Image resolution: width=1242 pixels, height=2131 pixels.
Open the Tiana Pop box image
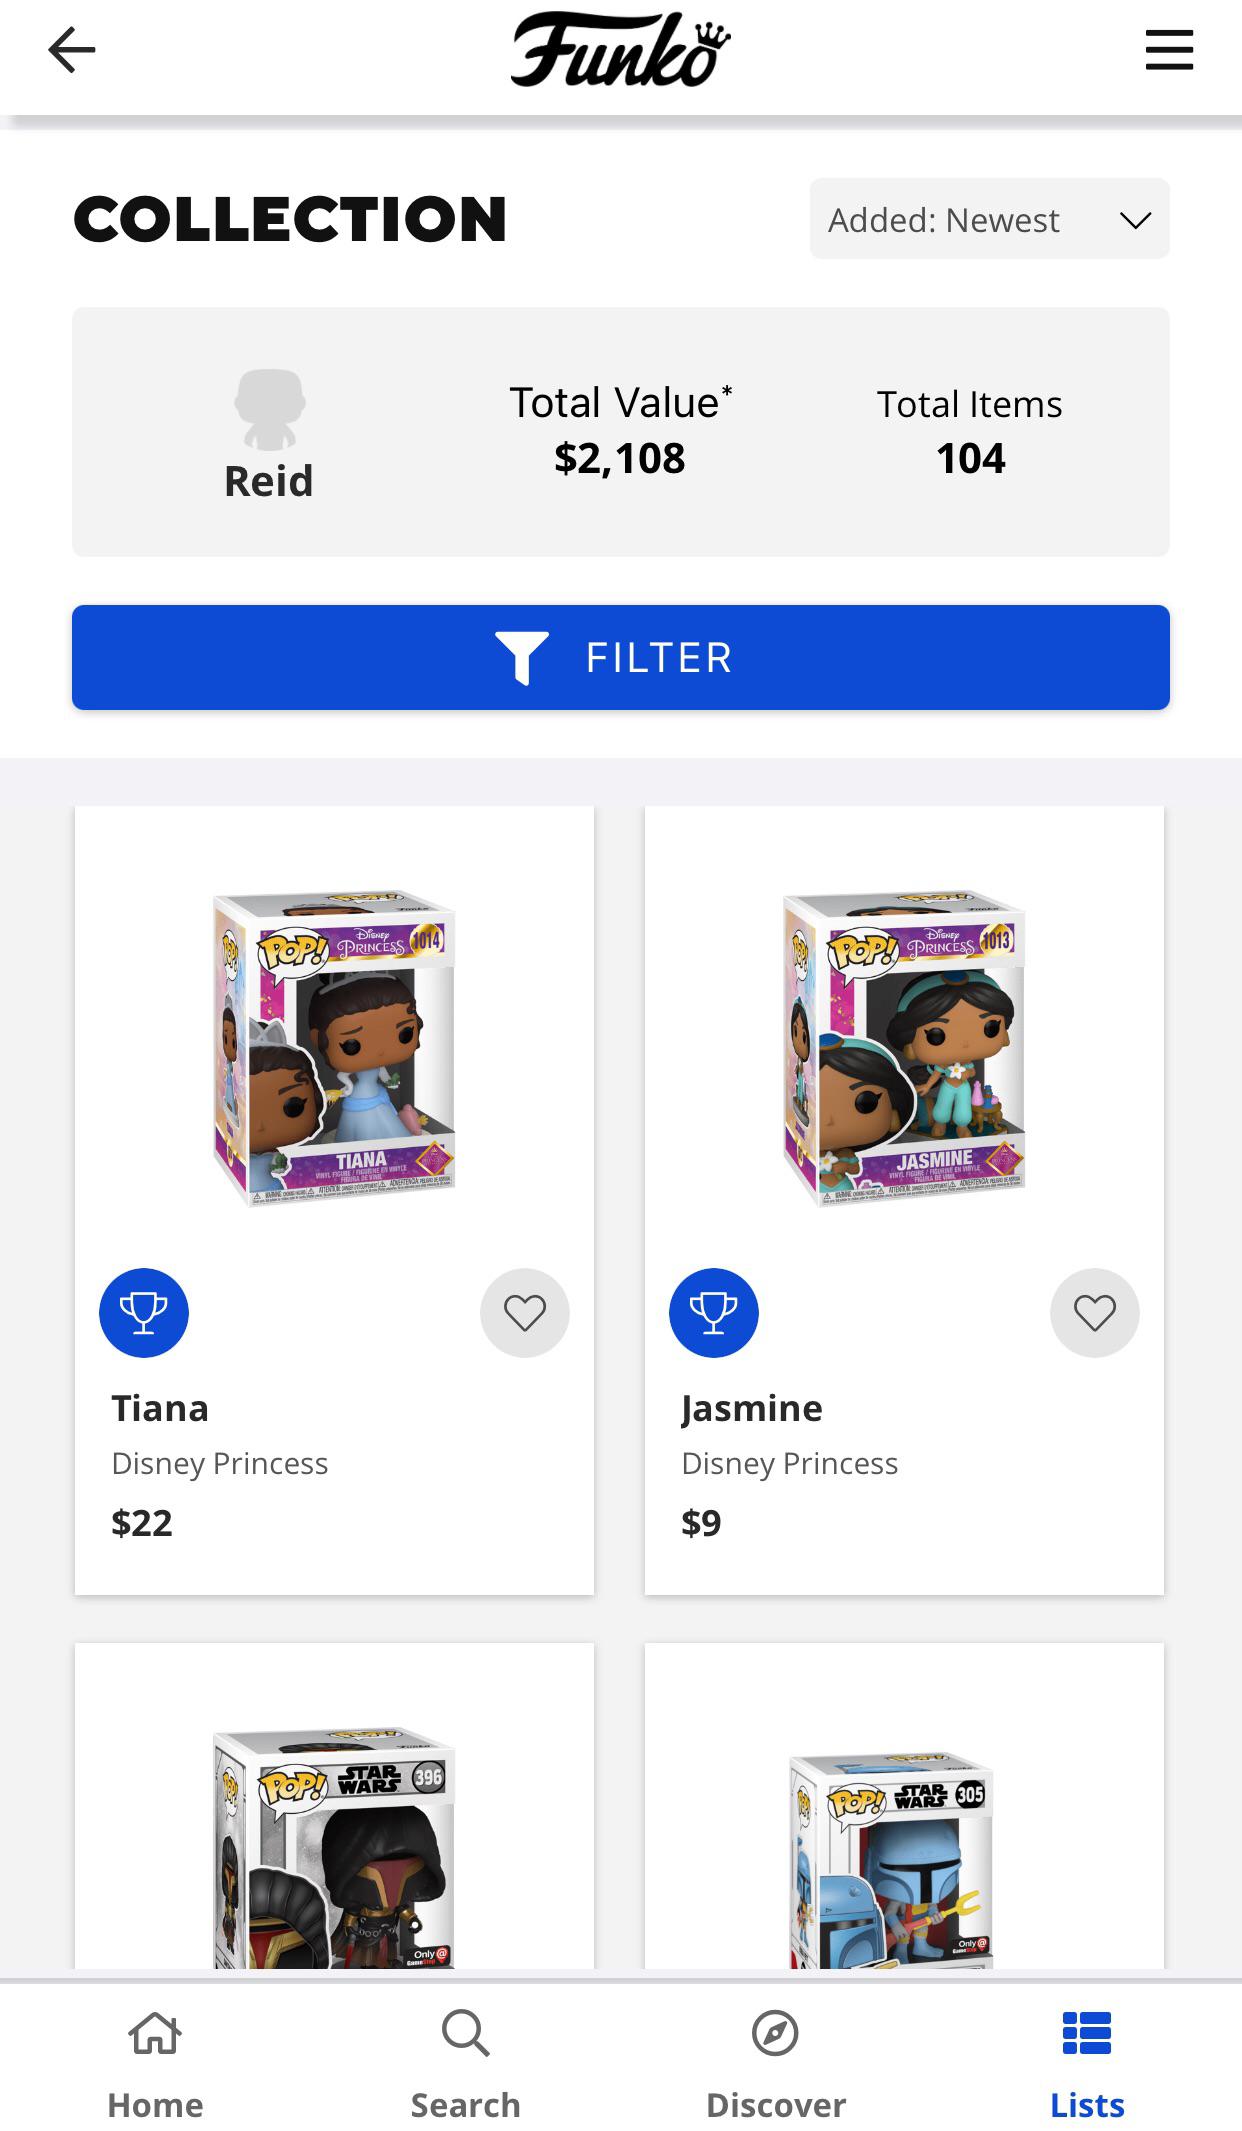334,1048
